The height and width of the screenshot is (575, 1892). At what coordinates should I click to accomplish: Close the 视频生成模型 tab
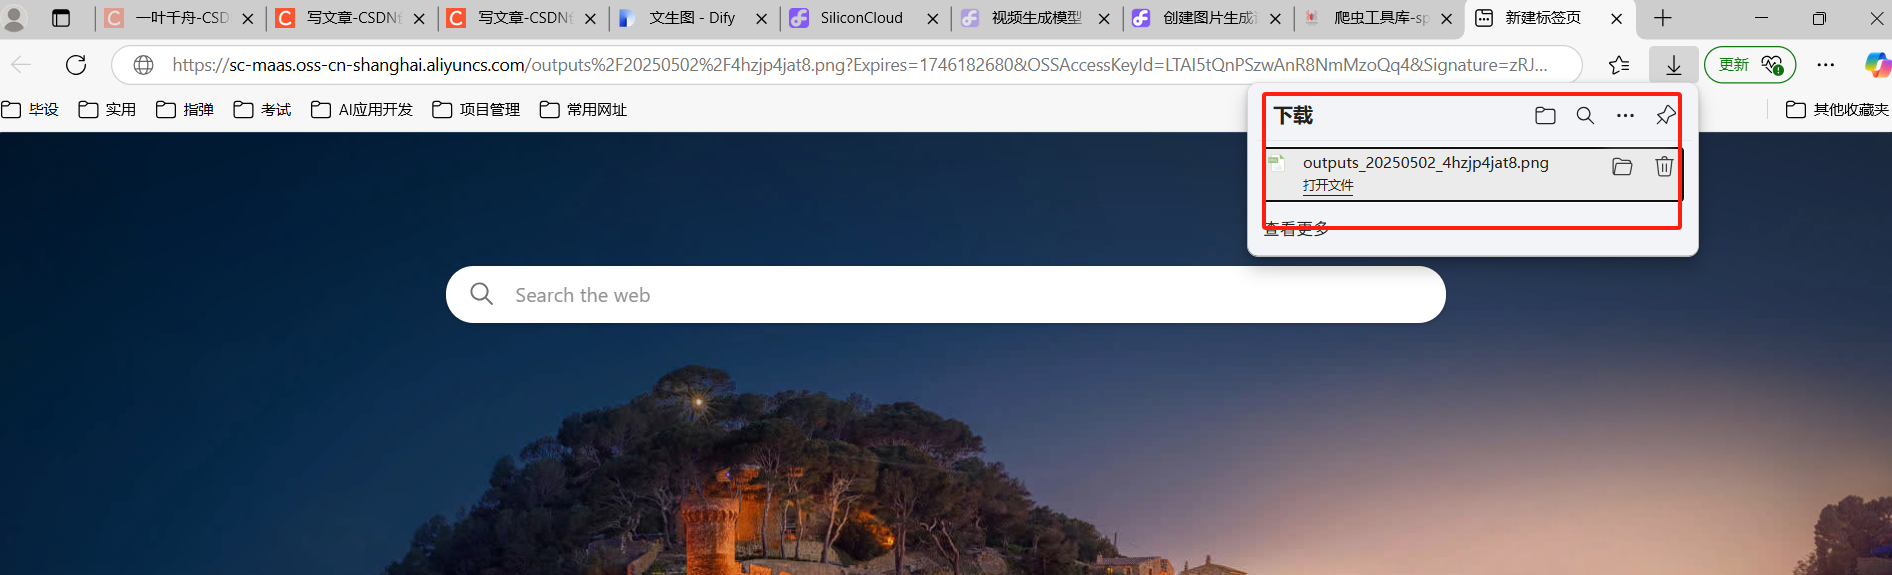point(1103,18)
